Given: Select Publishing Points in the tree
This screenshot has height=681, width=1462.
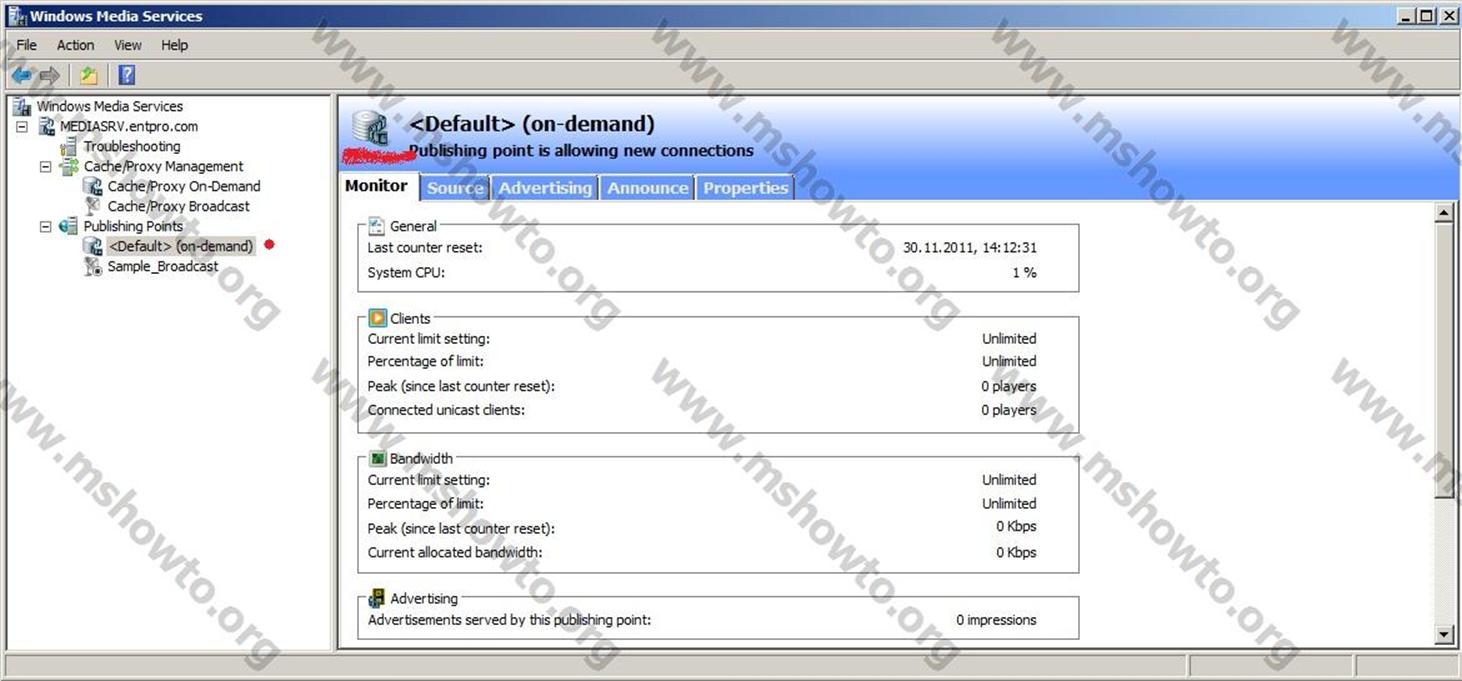Looking at the screenshot, I should pos(133,226).
